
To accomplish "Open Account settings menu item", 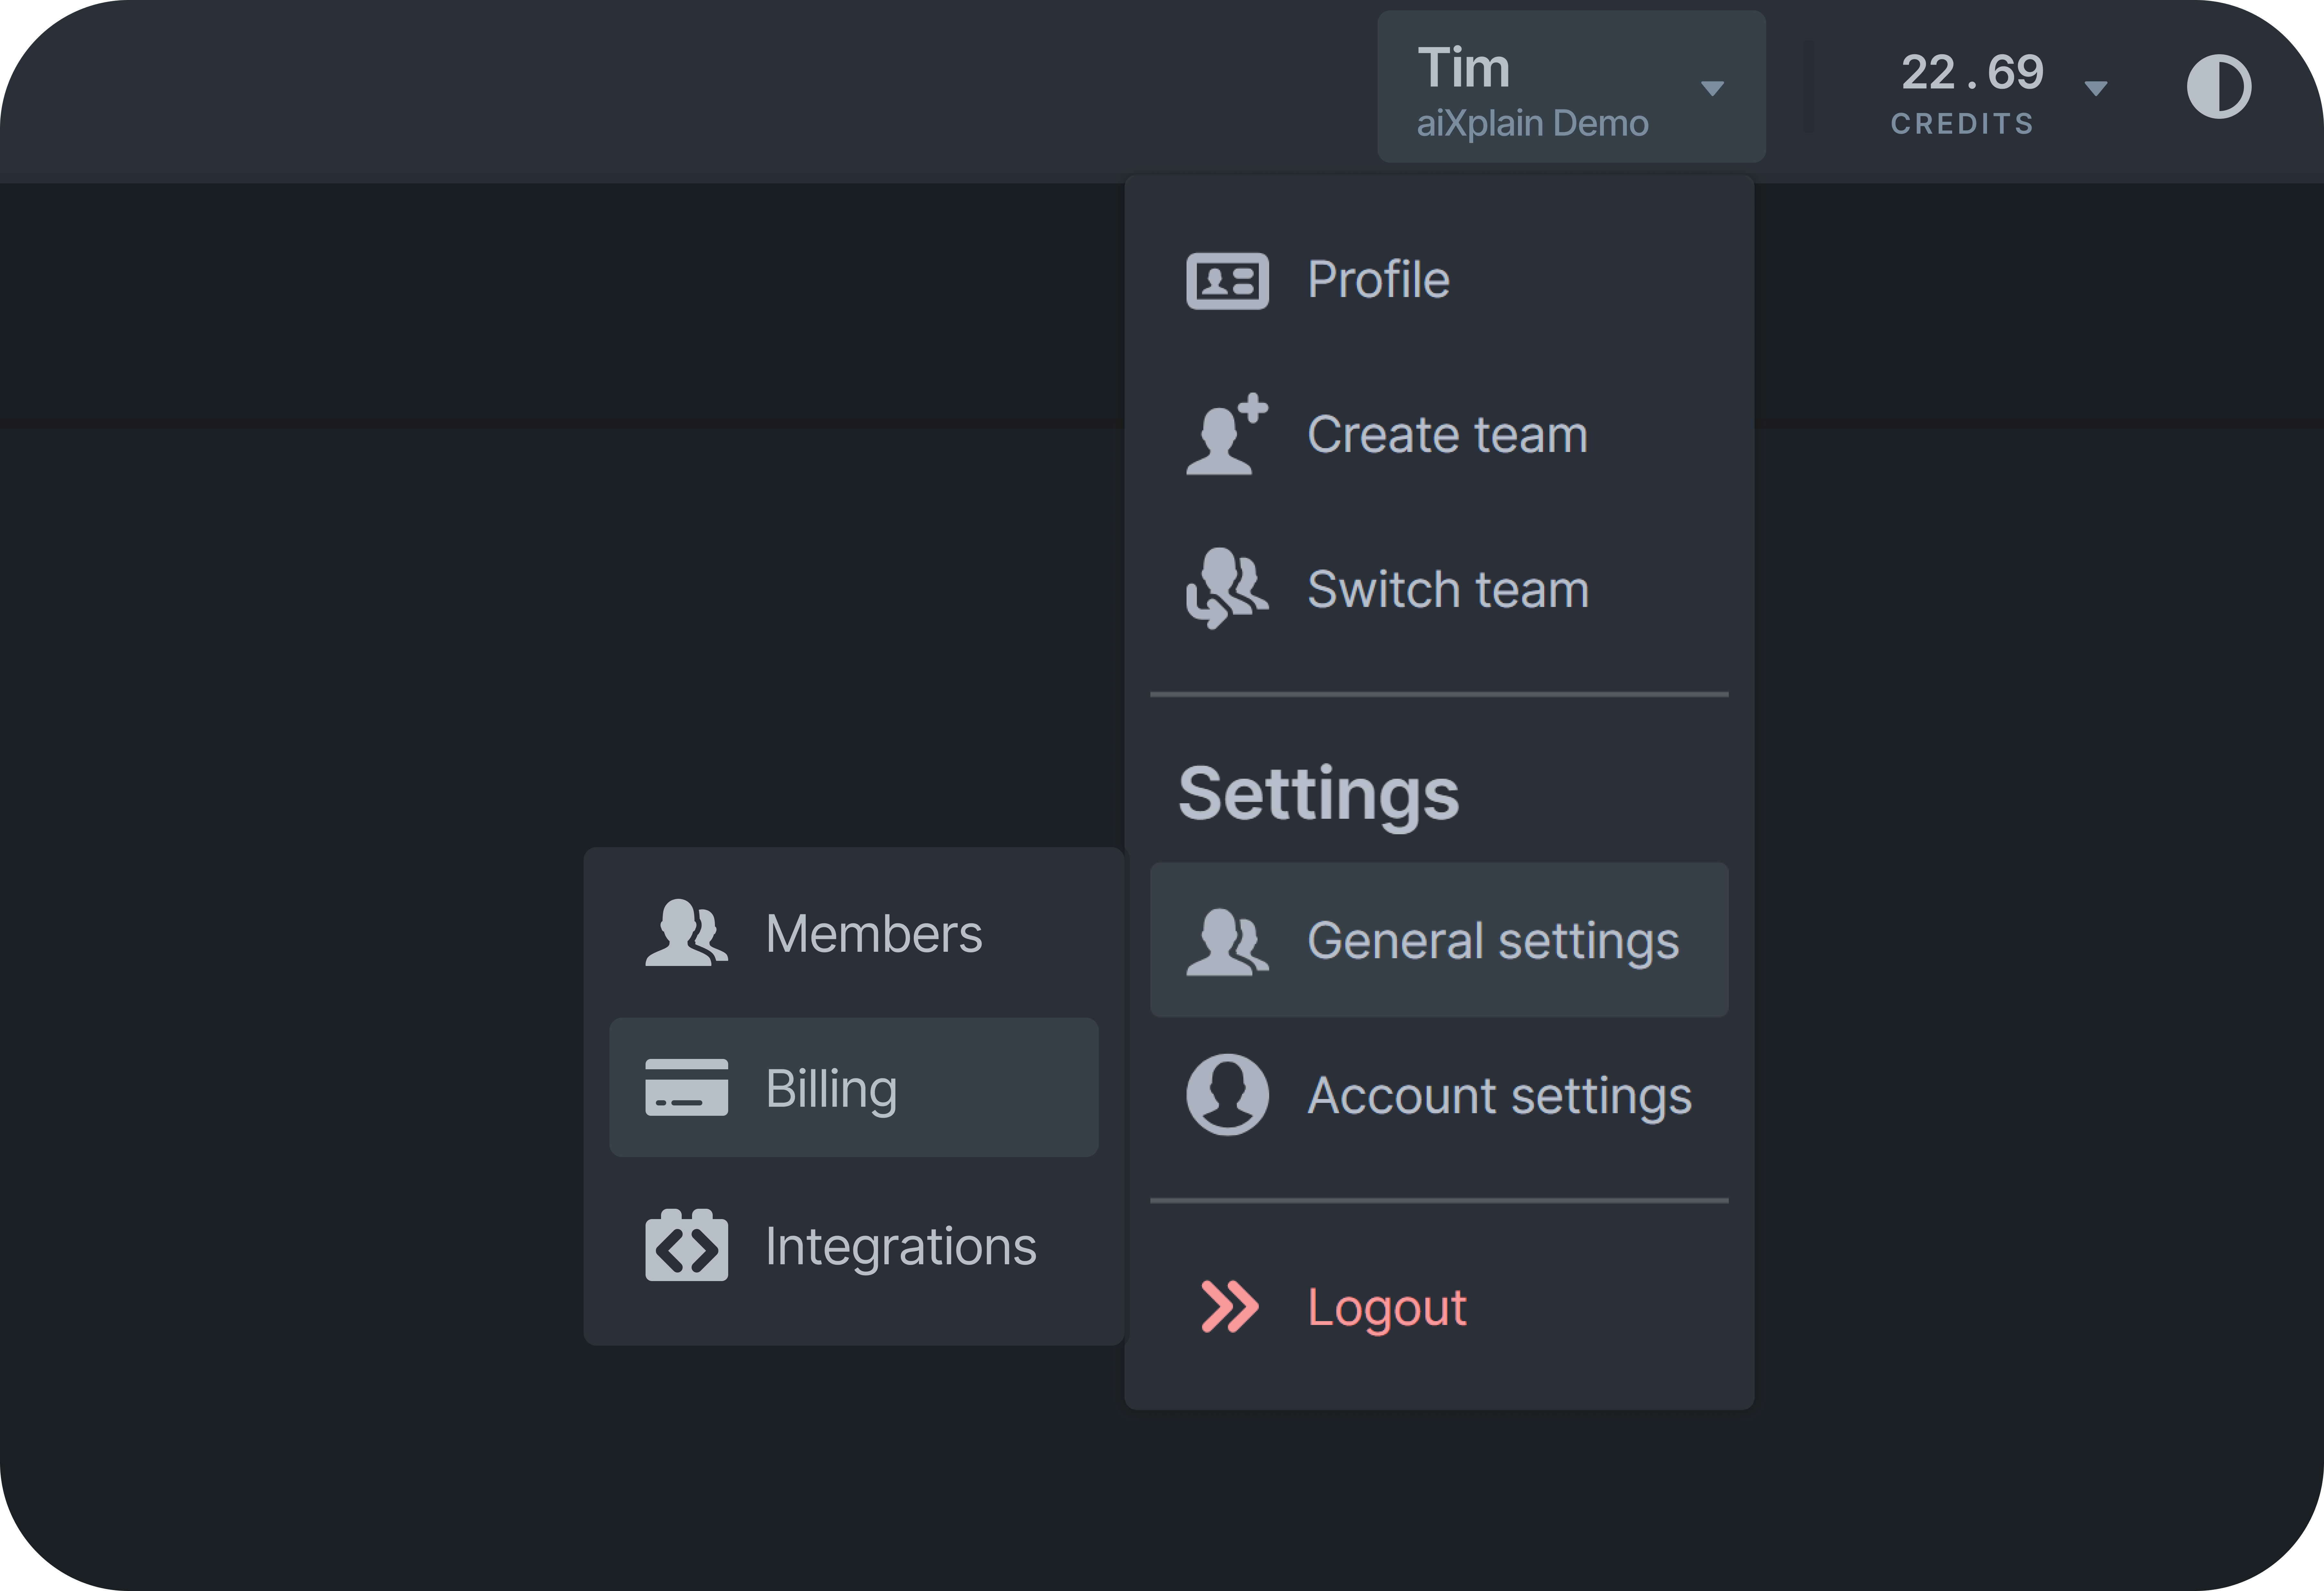I will pos(1439,1095).
